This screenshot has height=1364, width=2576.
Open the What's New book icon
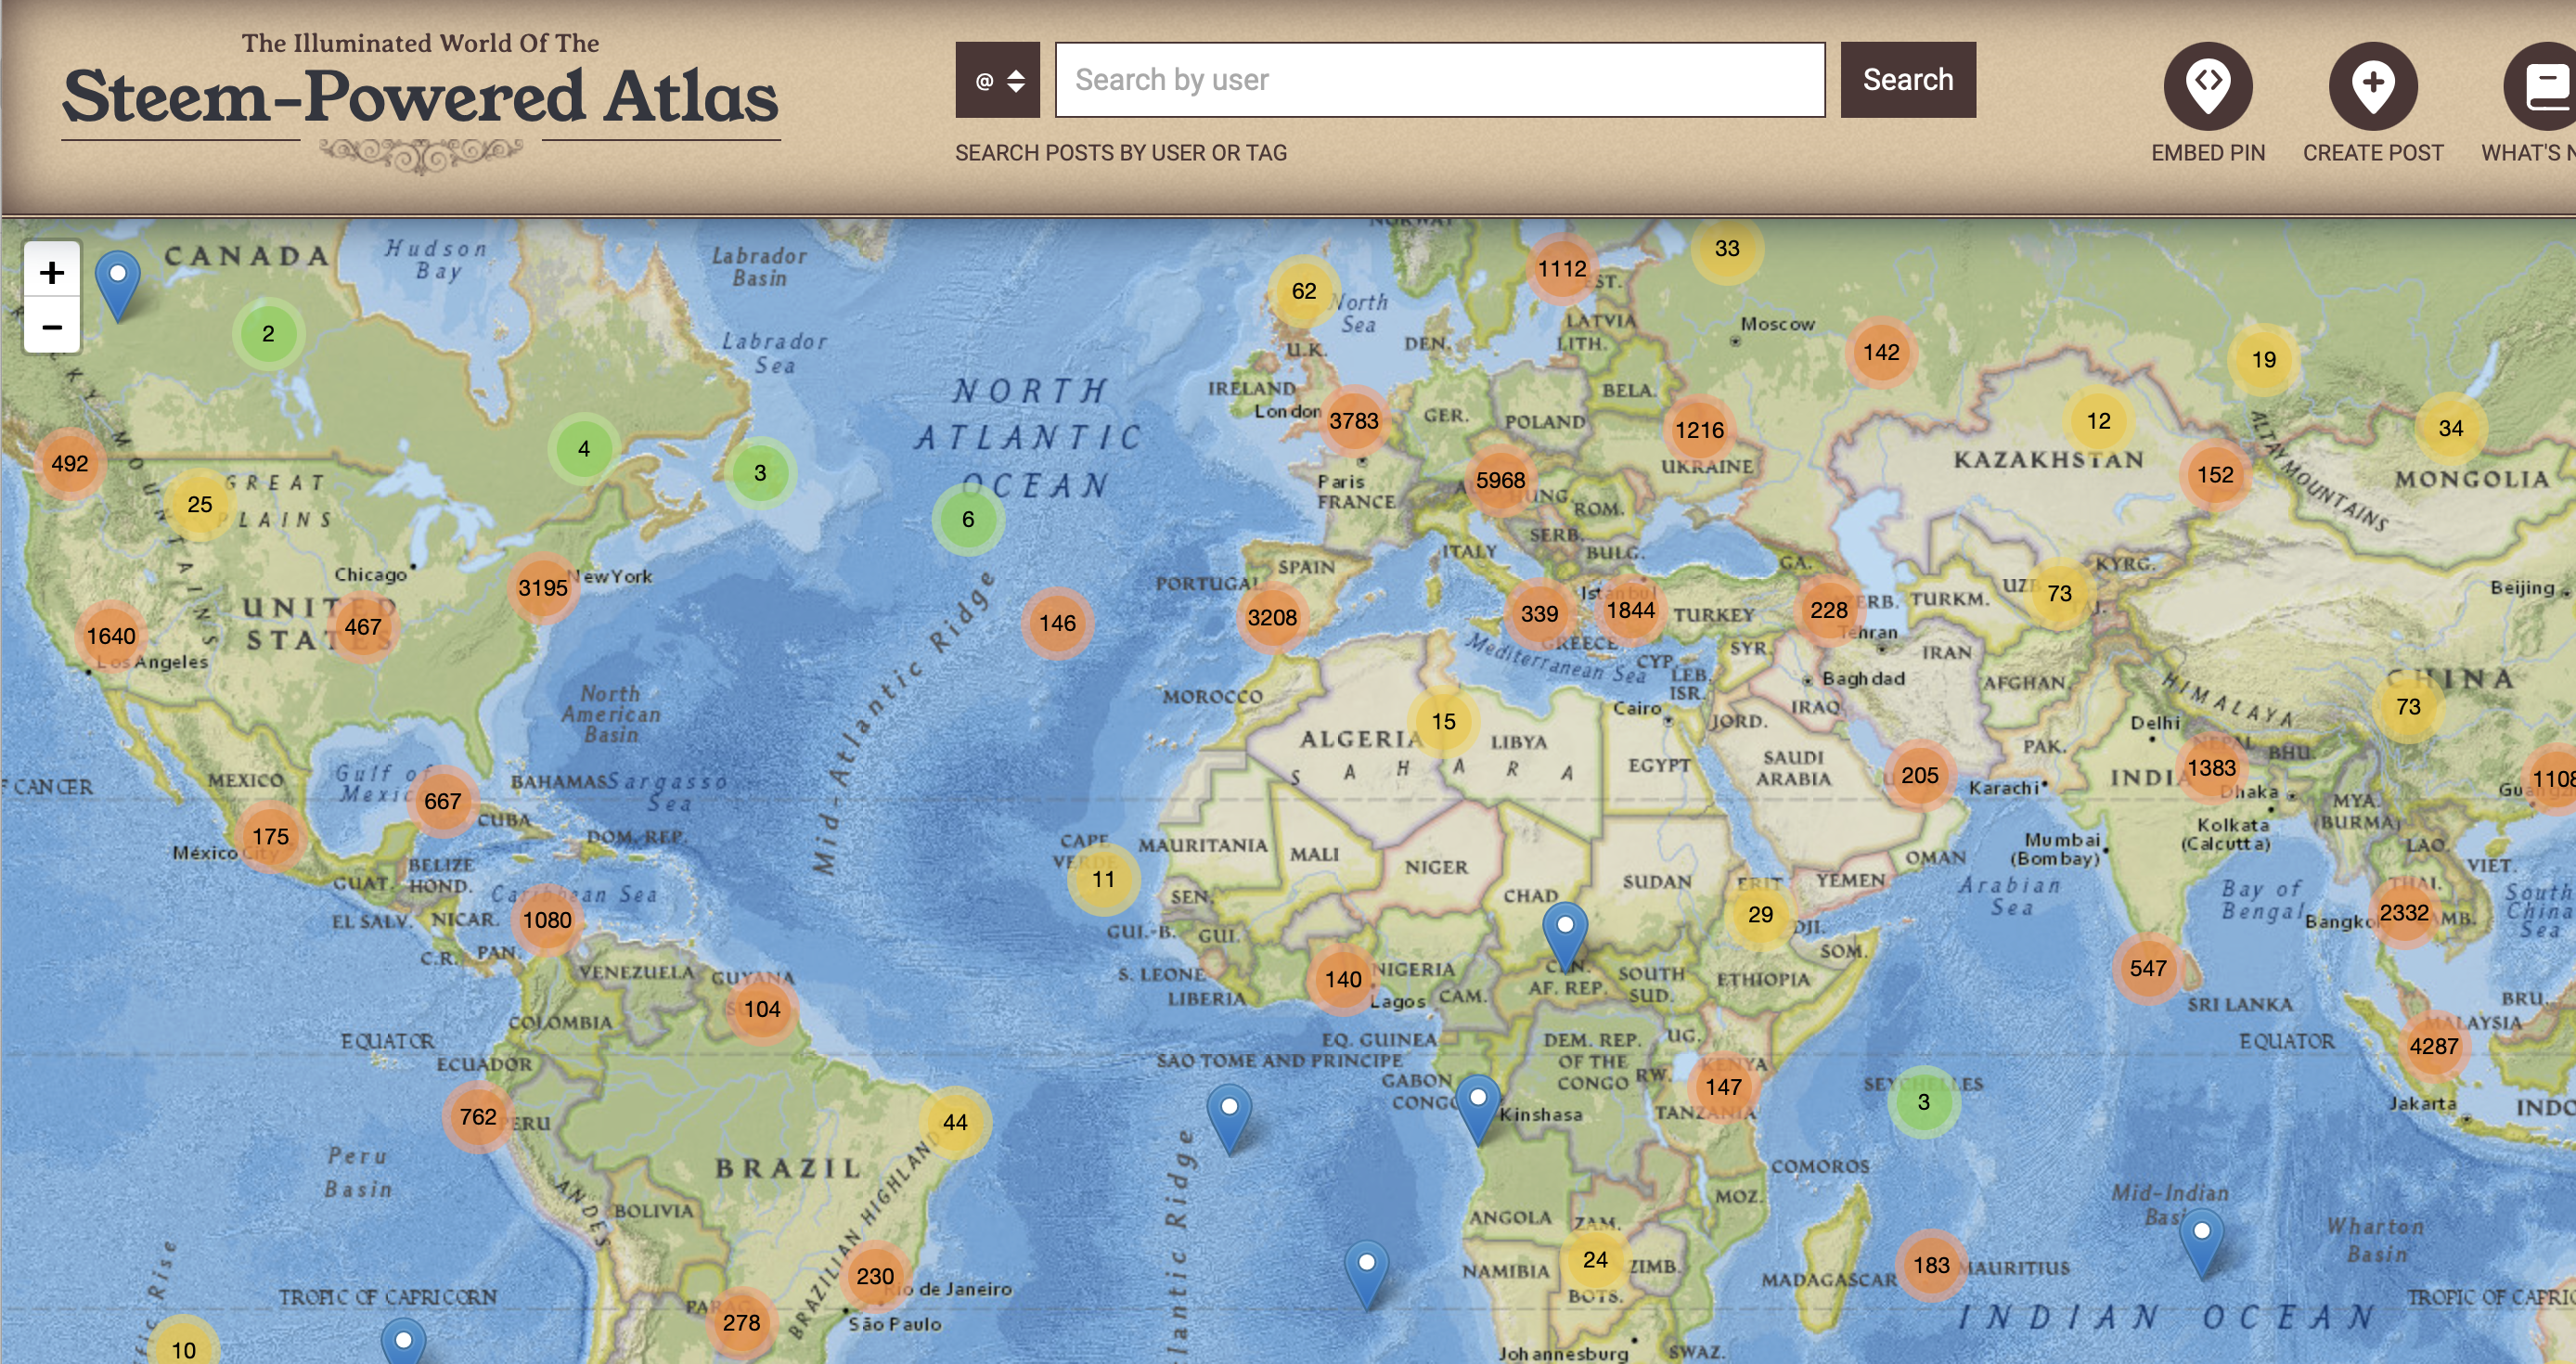[x=2540, y=86]
